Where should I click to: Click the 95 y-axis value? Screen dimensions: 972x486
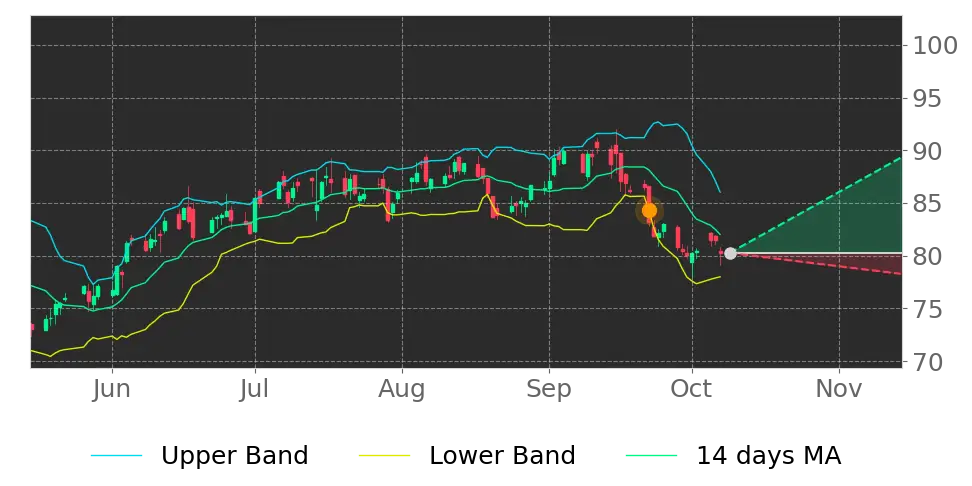928,99
